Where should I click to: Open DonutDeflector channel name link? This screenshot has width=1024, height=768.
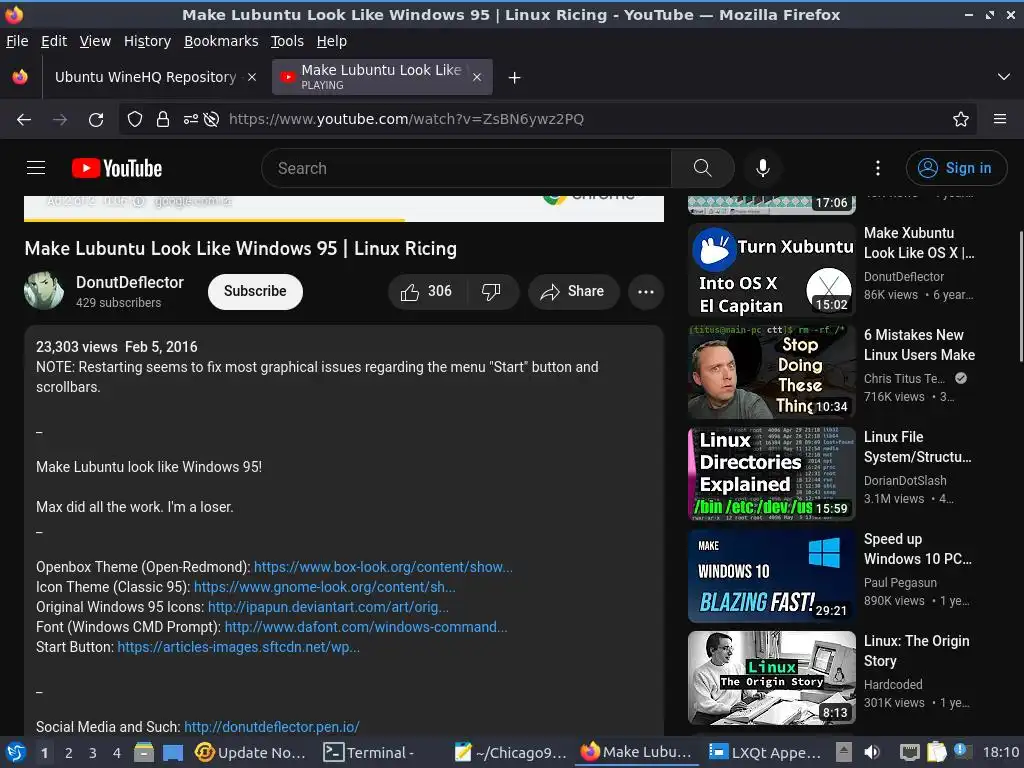point(130,282)
